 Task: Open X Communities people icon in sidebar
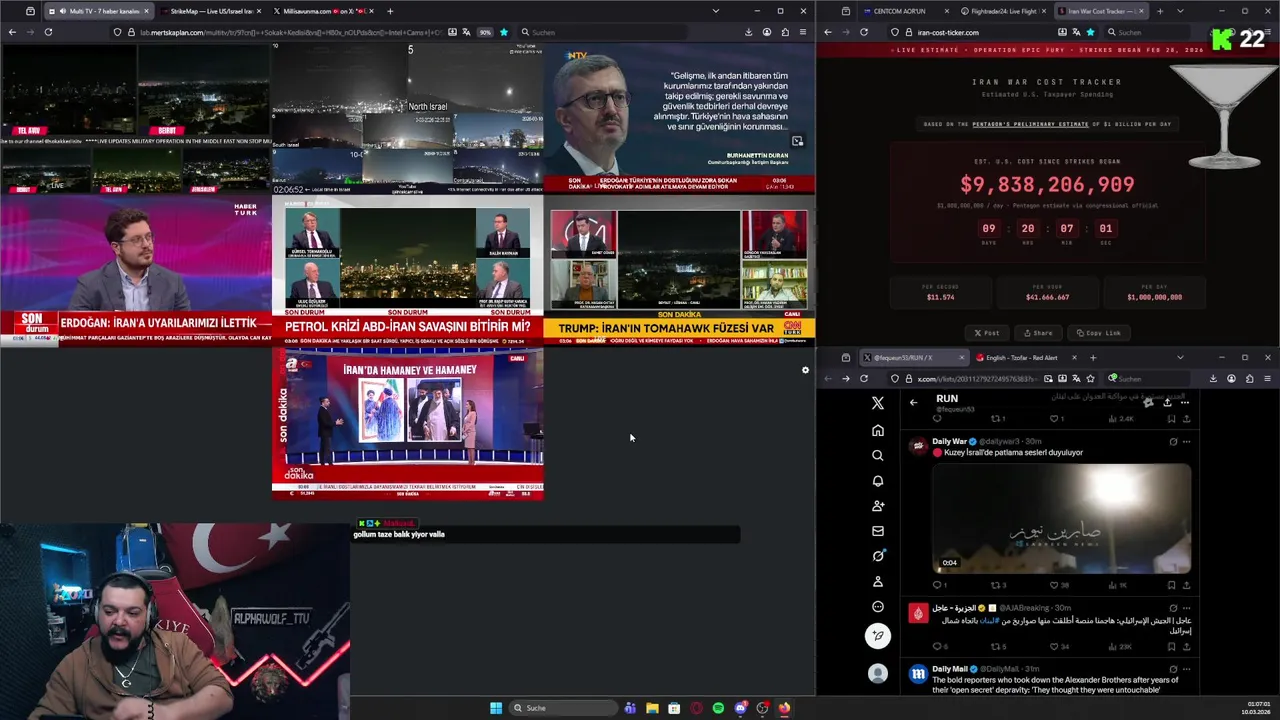(878, 506)
